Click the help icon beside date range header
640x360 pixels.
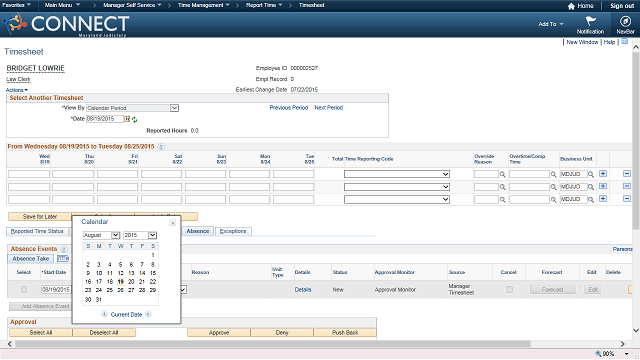point(161,147)
